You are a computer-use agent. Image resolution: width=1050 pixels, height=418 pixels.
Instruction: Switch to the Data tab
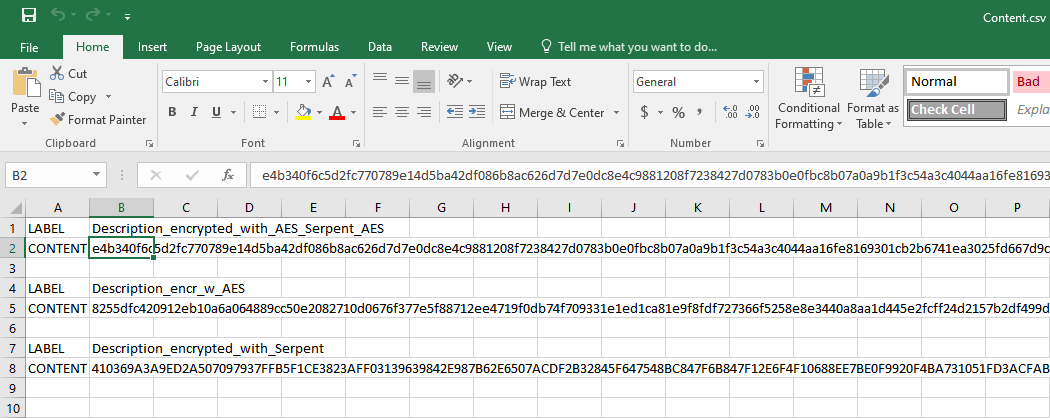pos(380,47)
